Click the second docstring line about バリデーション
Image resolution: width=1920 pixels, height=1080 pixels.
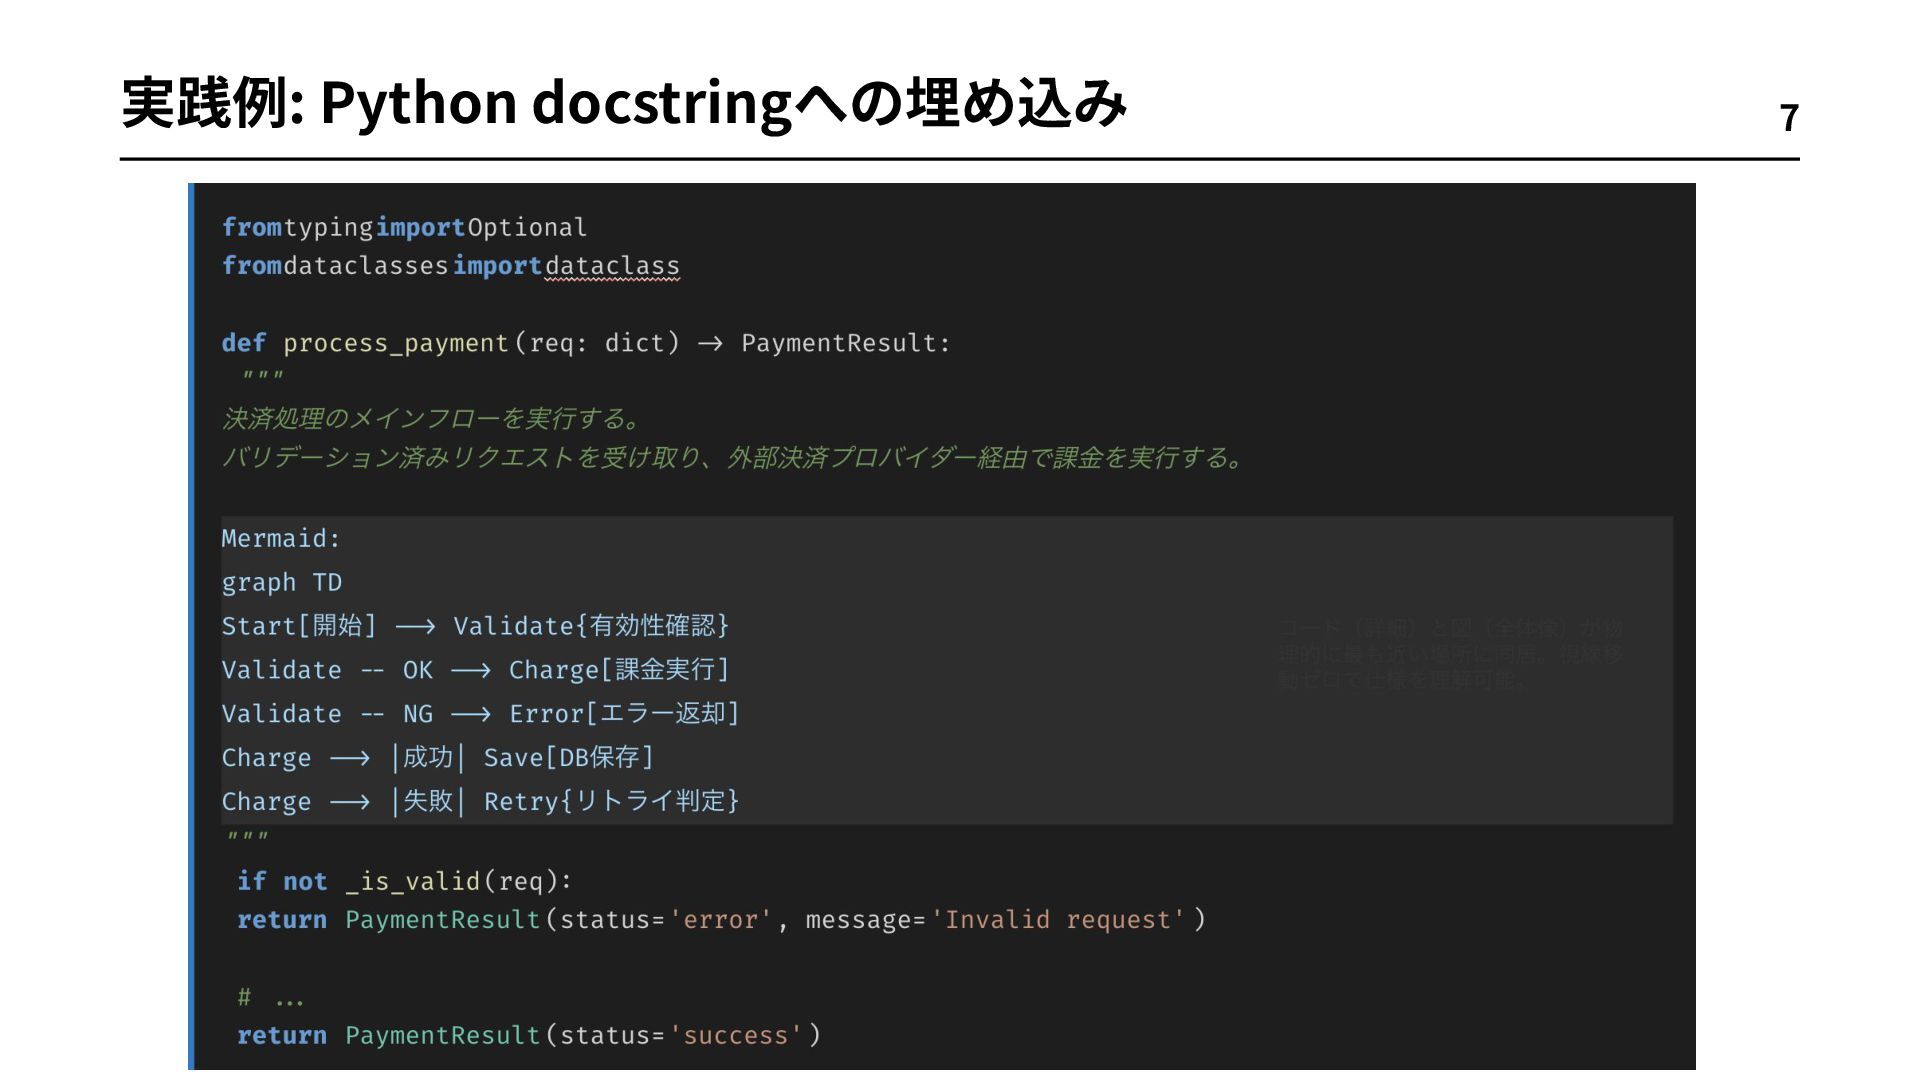(x=733, y=458)
